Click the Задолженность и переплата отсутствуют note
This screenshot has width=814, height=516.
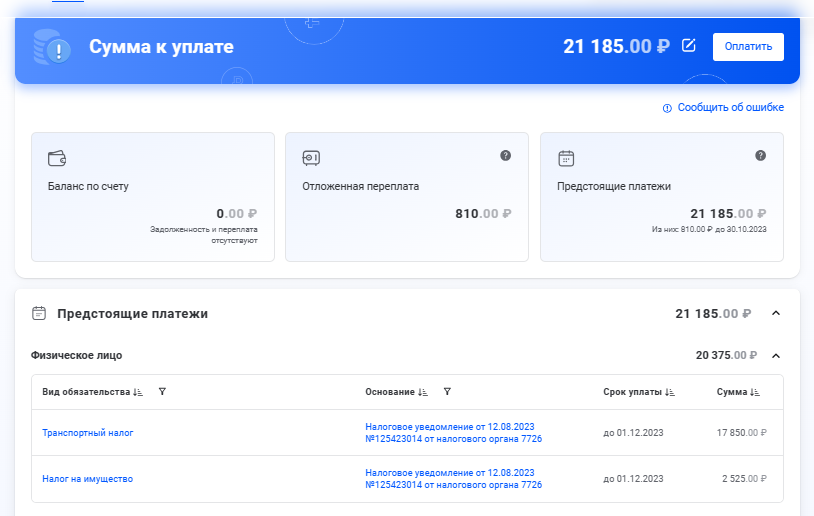click(x=204, y=235)
